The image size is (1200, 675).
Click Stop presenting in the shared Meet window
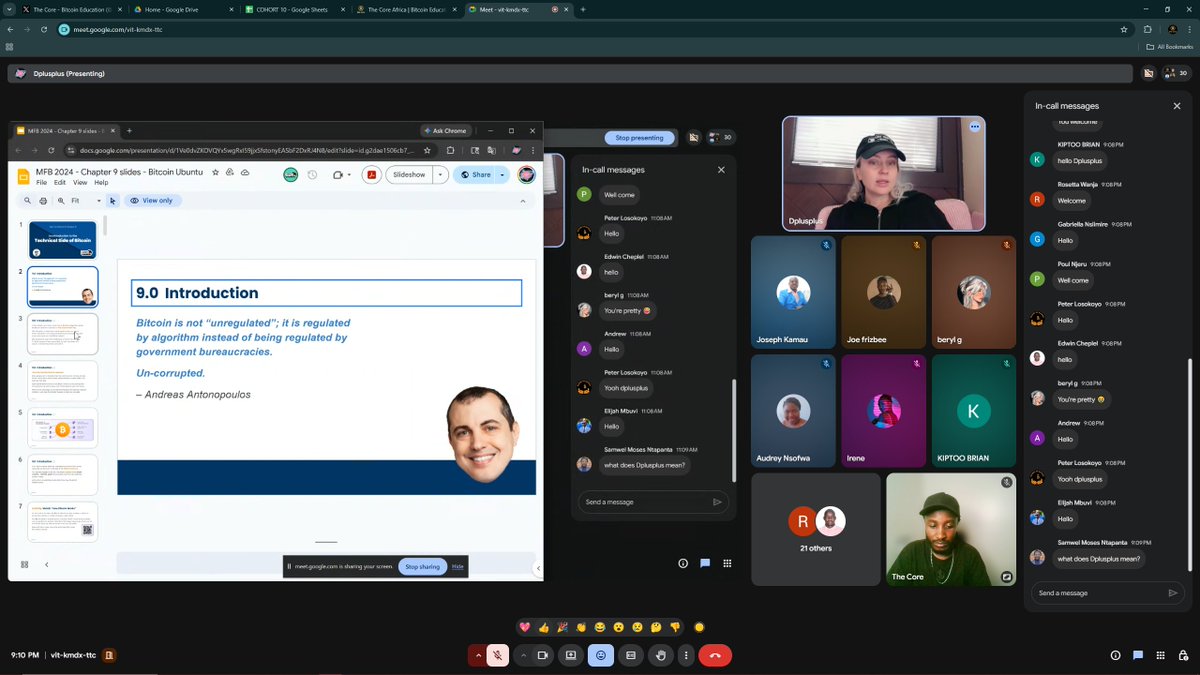coord(638,138)
